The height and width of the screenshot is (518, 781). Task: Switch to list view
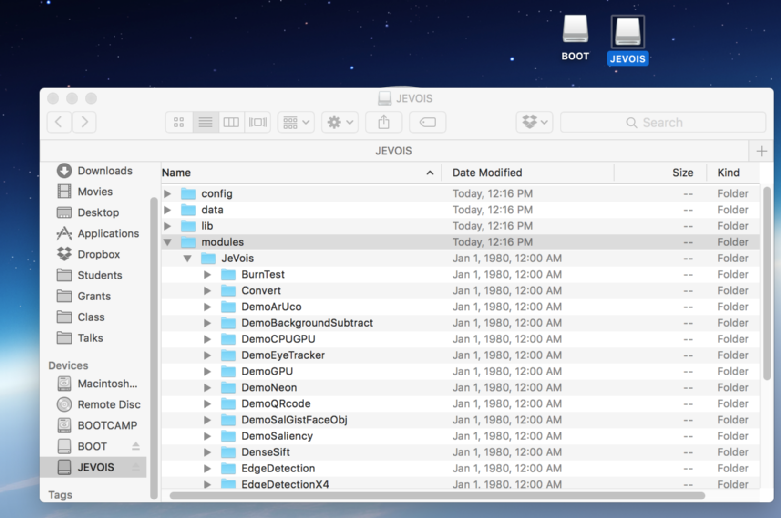tap(205, 122)
